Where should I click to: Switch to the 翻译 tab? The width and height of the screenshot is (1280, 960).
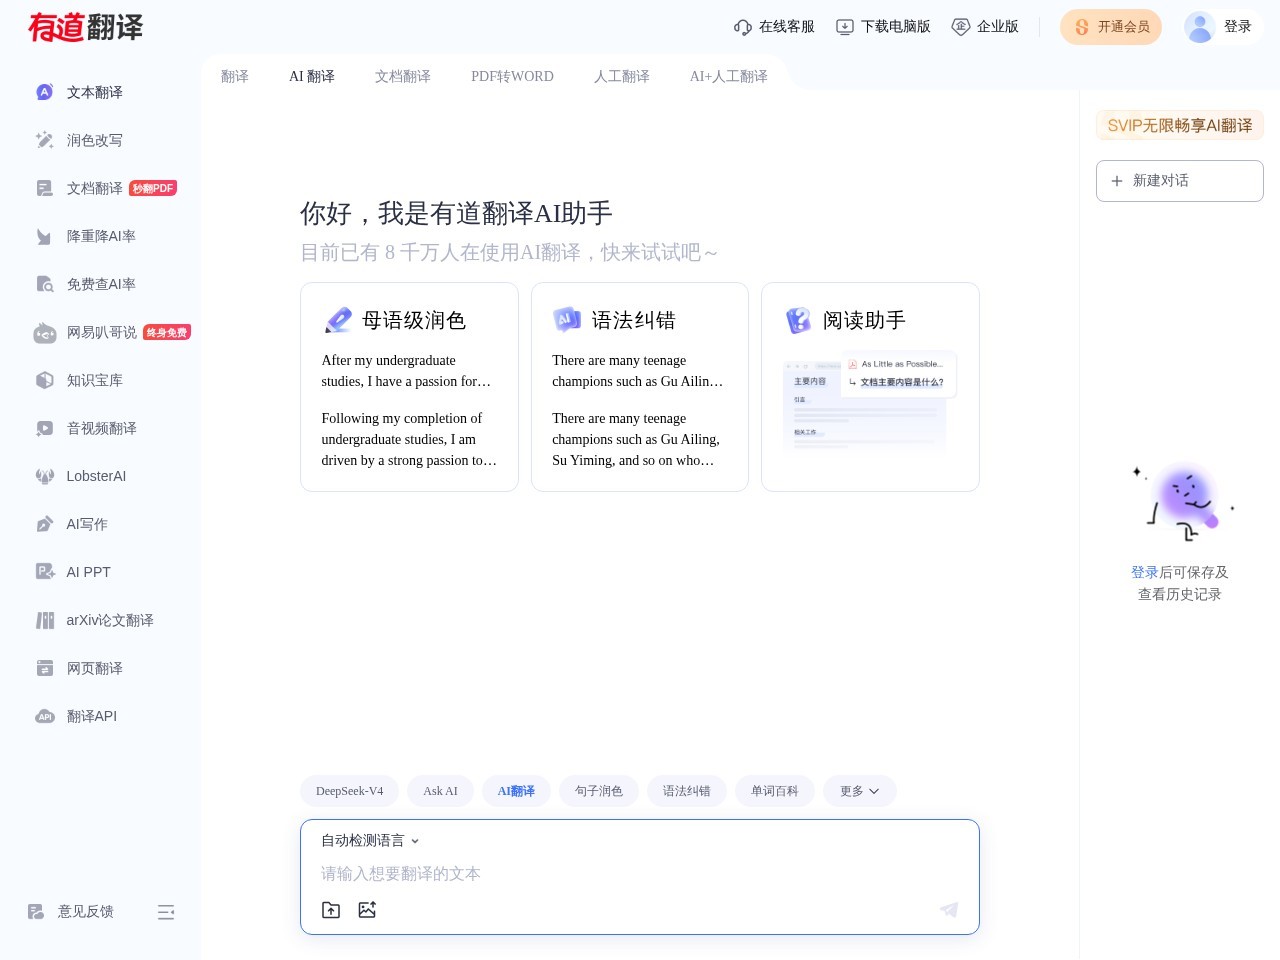click(235, 76)
